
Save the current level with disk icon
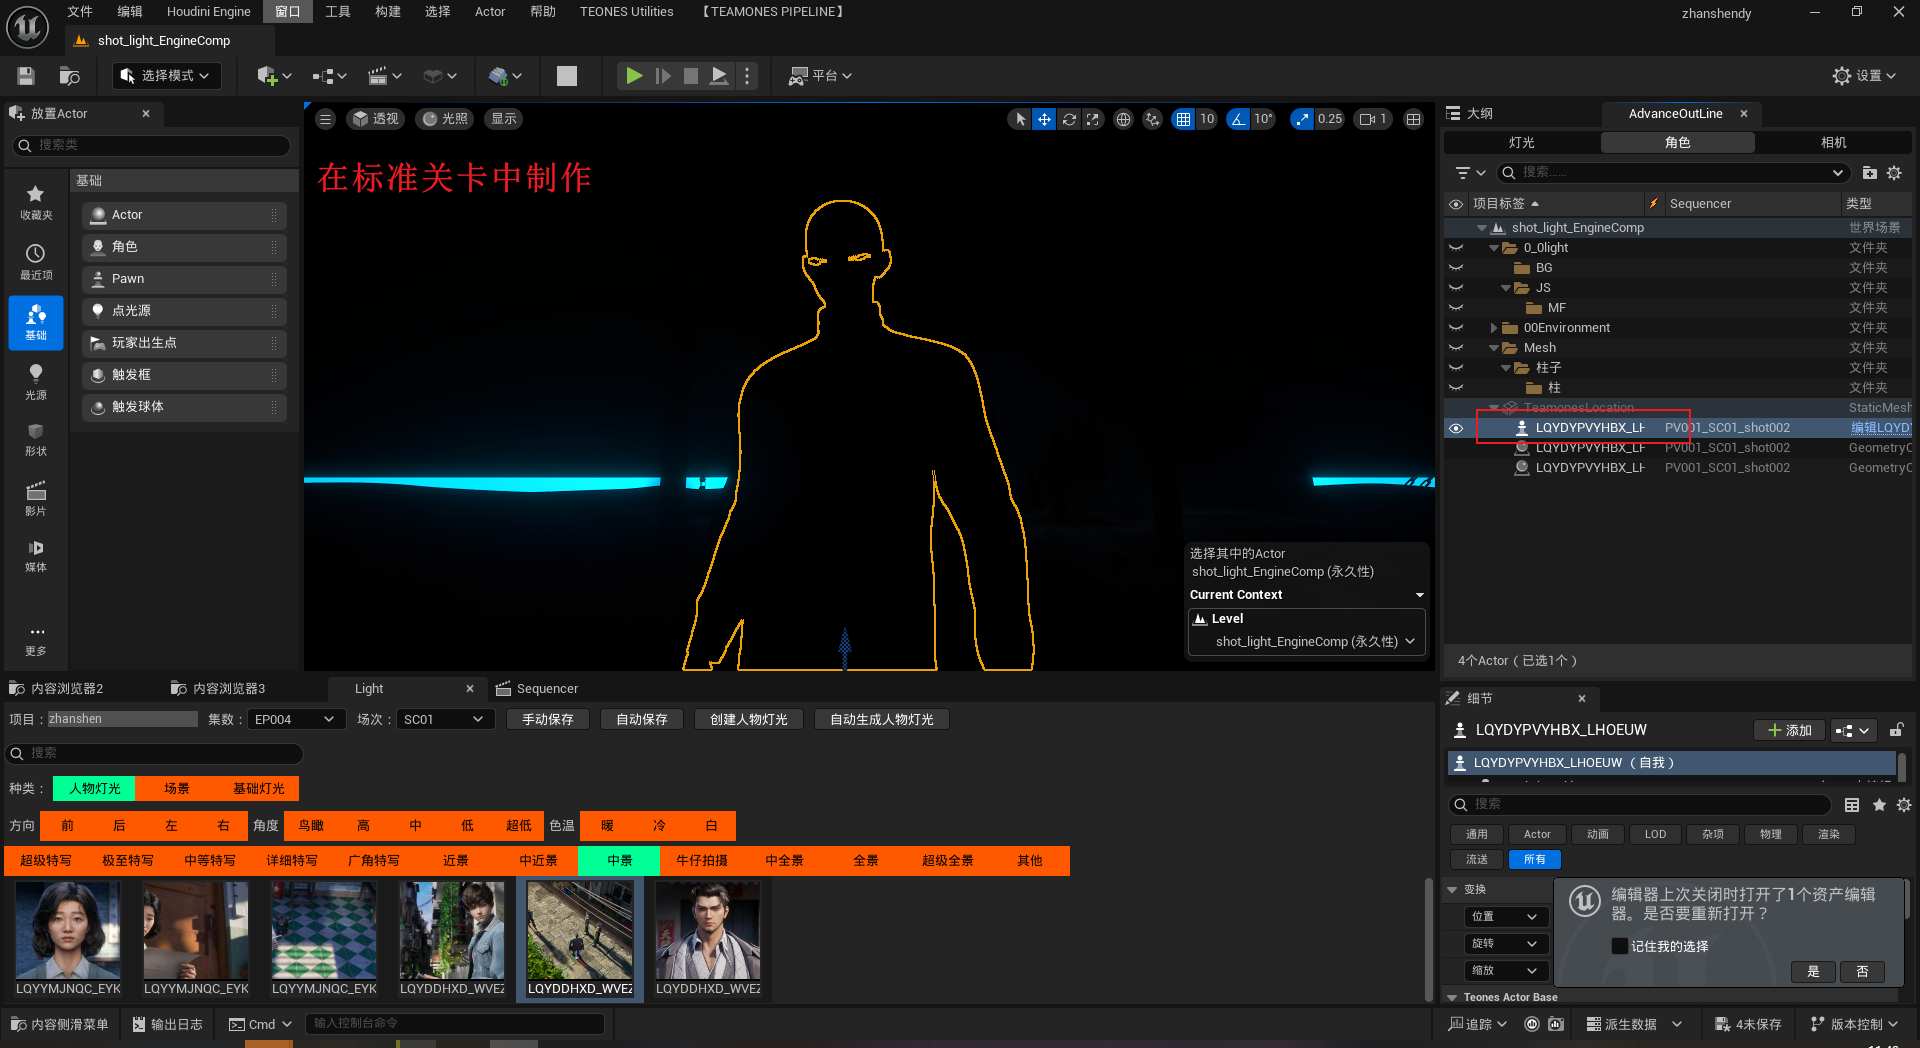pos(26,76)
